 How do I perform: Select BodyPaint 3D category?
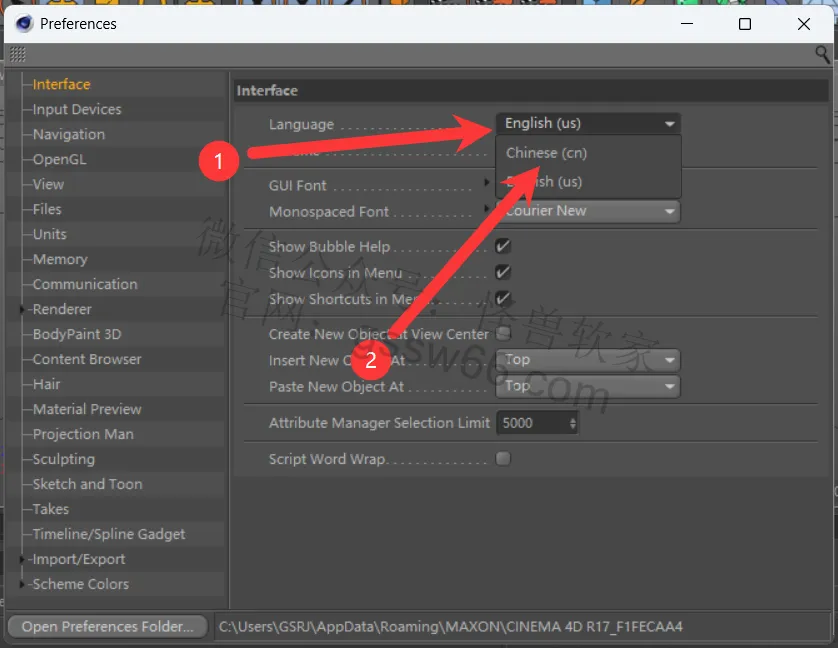point(77,334)
